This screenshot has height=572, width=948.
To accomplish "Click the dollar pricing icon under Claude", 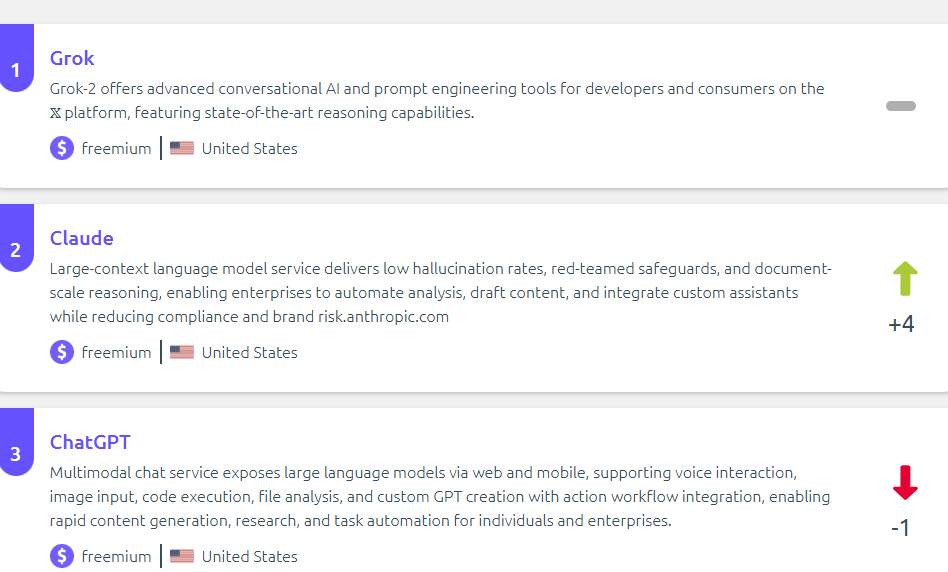I will (62, 352).
